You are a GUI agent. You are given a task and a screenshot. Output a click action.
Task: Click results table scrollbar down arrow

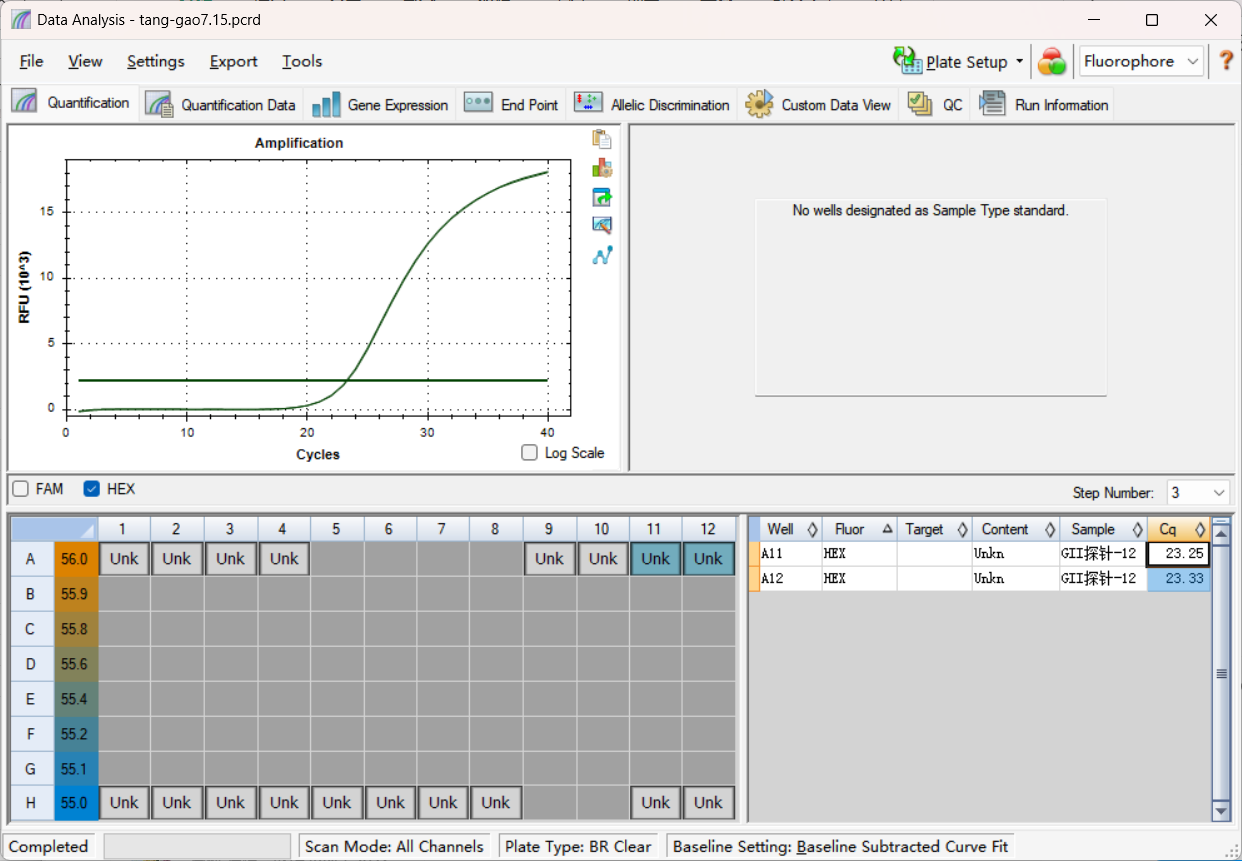[x=1221, y=810]
